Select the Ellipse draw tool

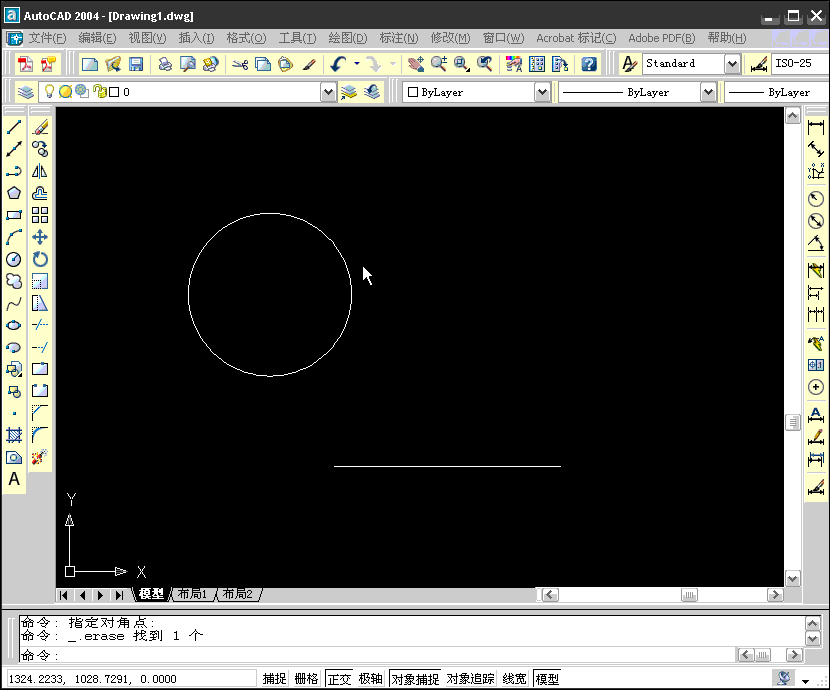click(14, 325)
